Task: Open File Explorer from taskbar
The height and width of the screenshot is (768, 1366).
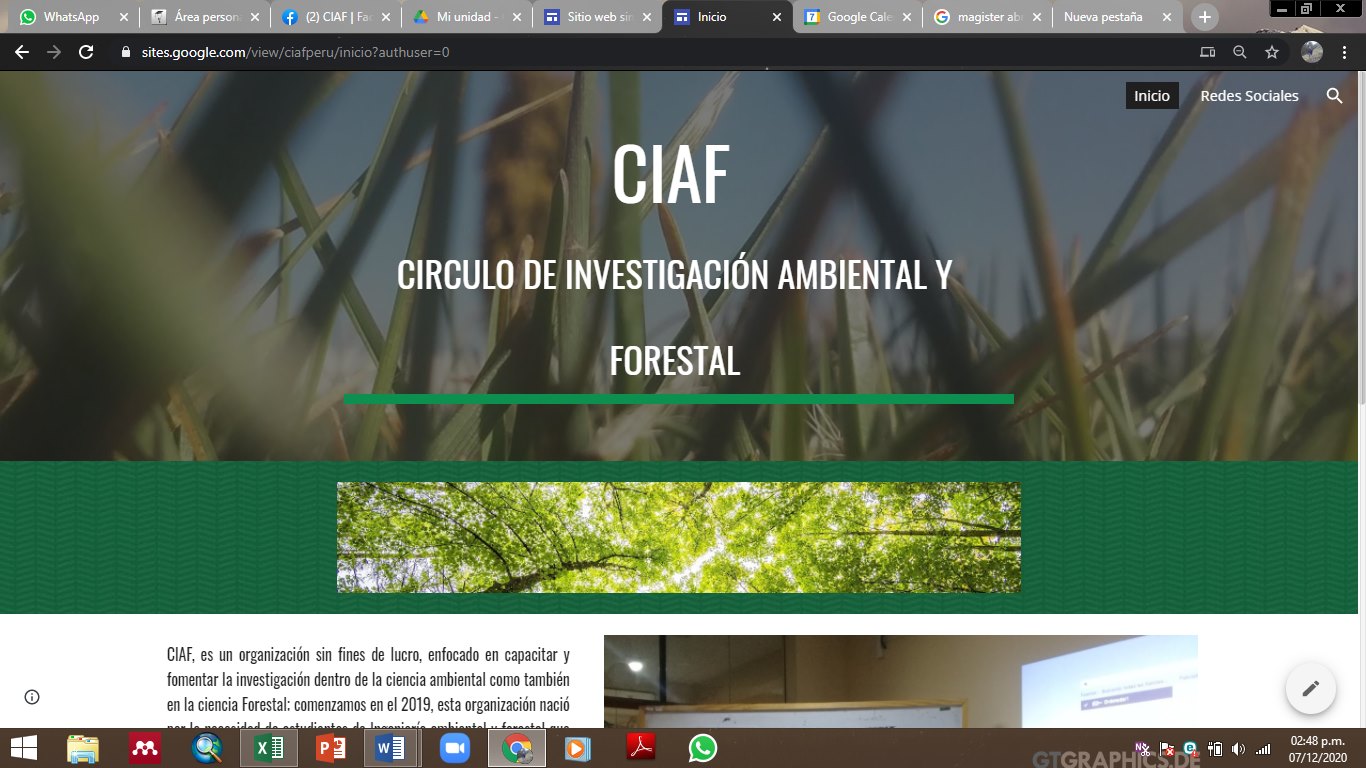Action: coord(83,748)
